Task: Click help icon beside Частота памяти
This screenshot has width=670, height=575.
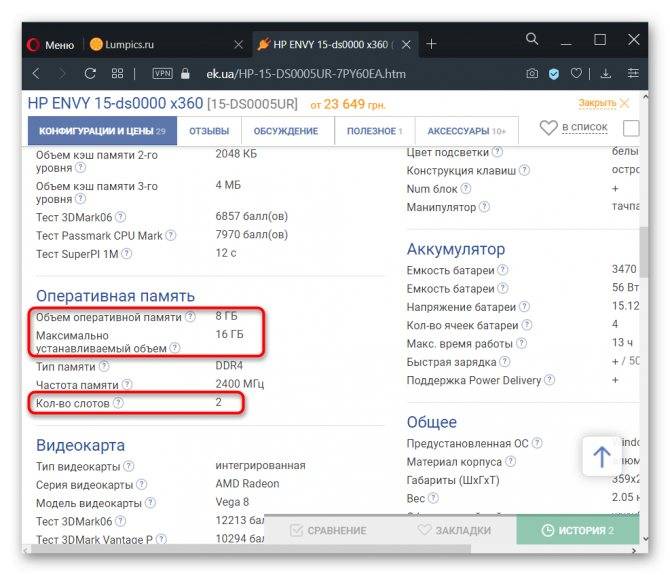Action: pos(127,384)
